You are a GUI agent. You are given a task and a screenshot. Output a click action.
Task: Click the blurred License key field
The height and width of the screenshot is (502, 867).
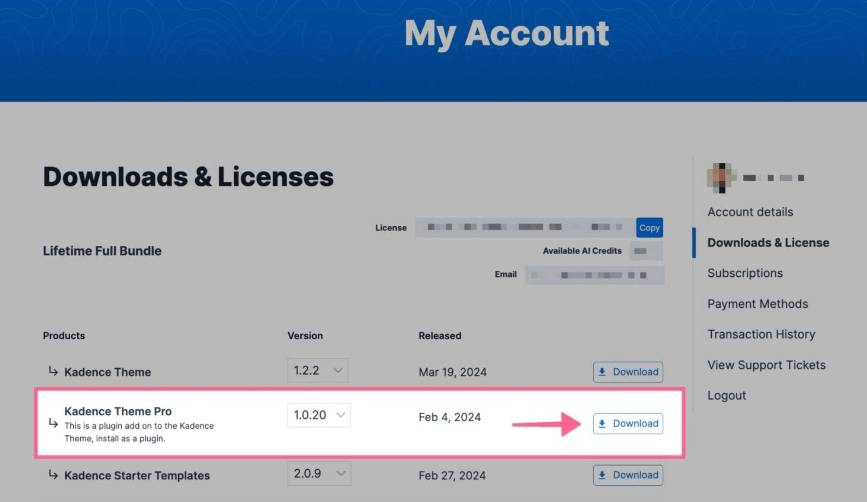pos(524,228)
